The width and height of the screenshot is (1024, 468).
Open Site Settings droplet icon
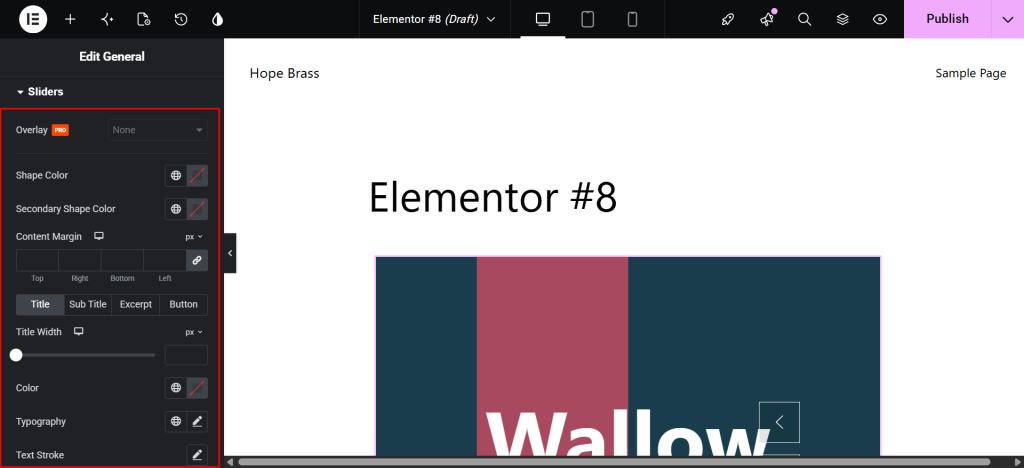(217, 20)
